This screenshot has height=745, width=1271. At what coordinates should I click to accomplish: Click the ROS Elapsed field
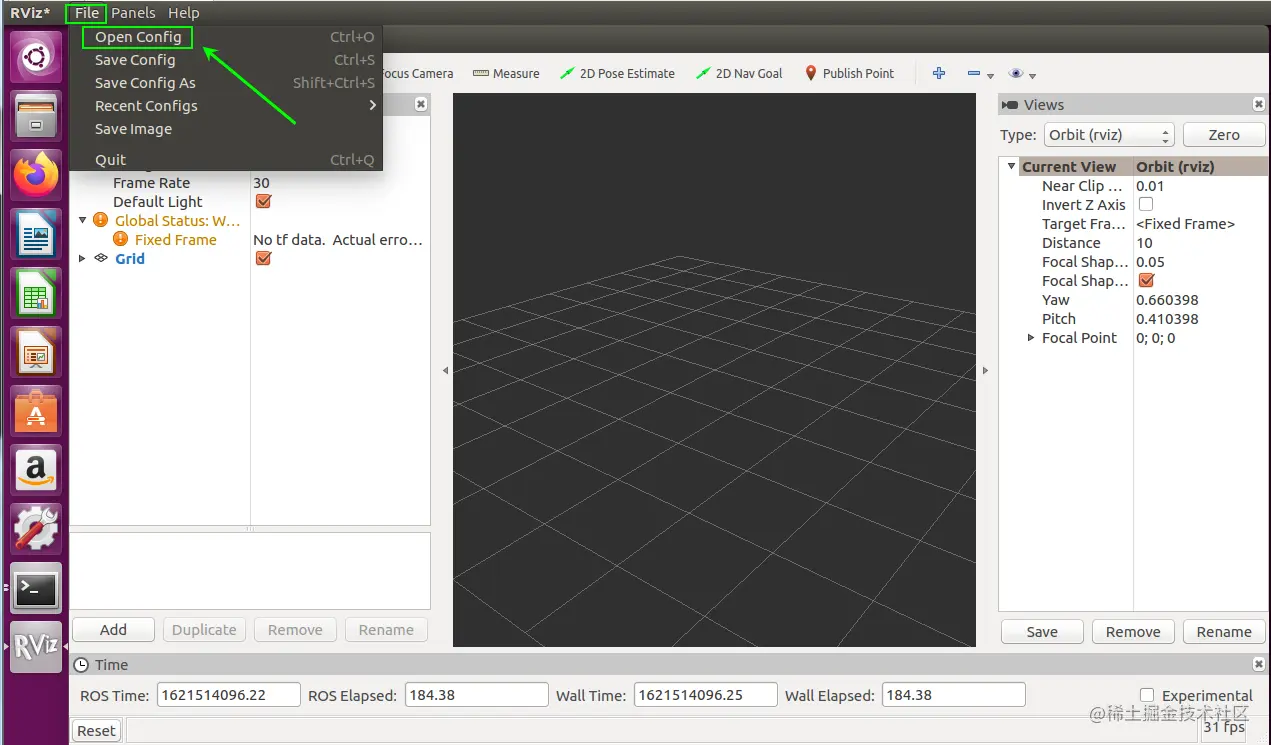(x=476, y=695)
